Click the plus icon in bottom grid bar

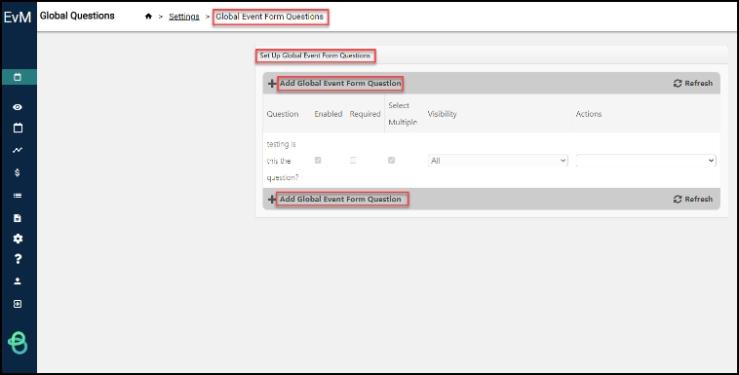[x=272, y=199]
